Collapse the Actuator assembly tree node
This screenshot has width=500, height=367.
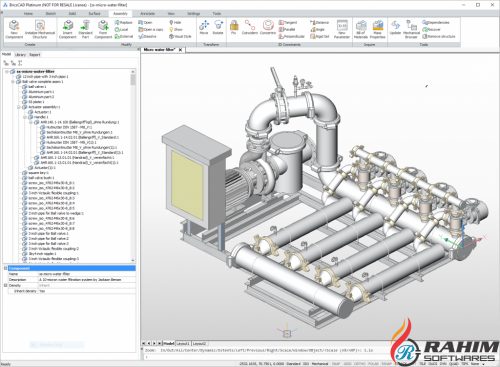19,107
